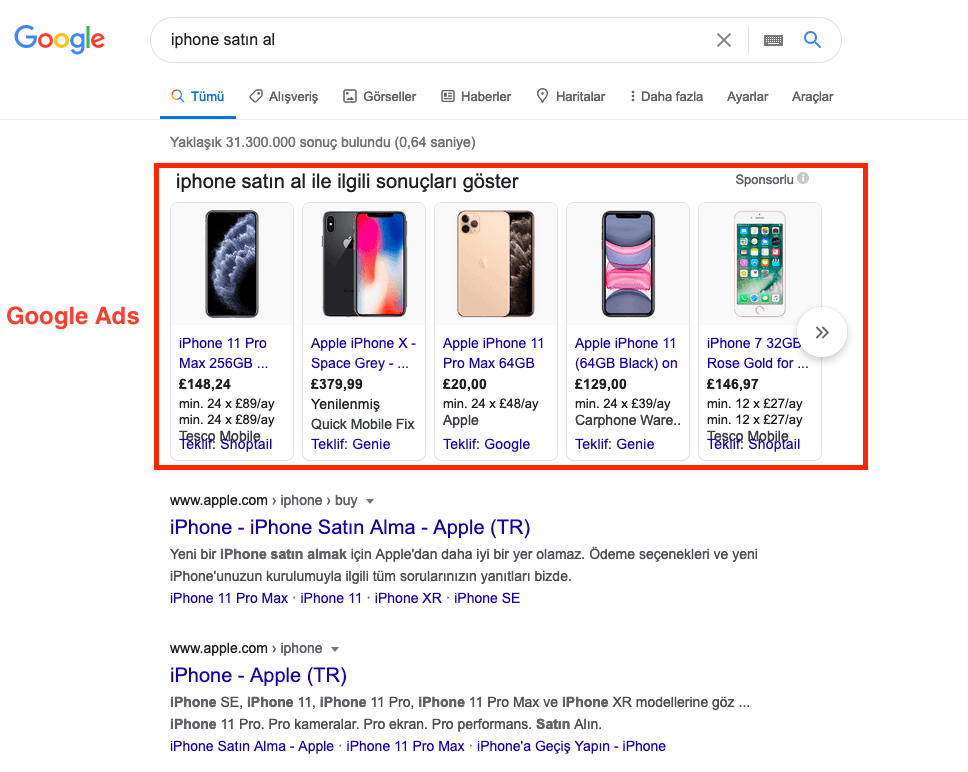
Task: Click Apple iPhone X Space Grey image
Action: [x=364, y=264]
